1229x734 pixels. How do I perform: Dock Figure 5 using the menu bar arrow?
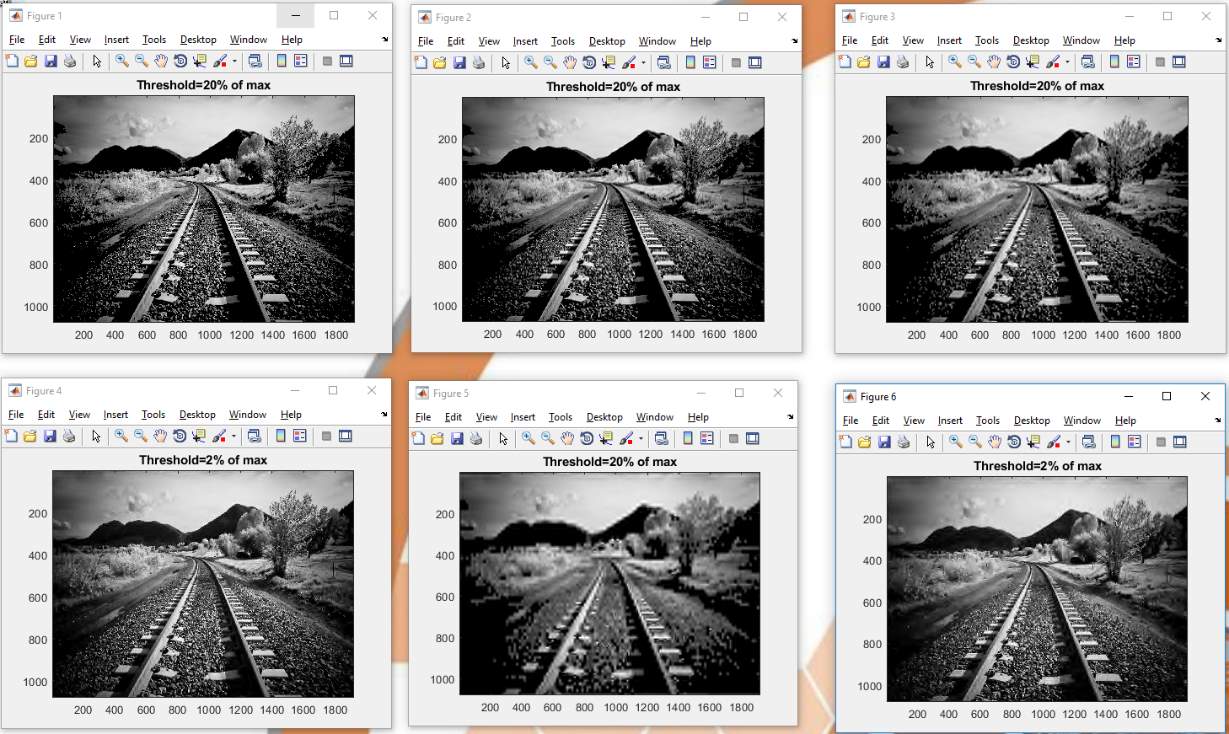pyautogui.click(x=792, y=417)
